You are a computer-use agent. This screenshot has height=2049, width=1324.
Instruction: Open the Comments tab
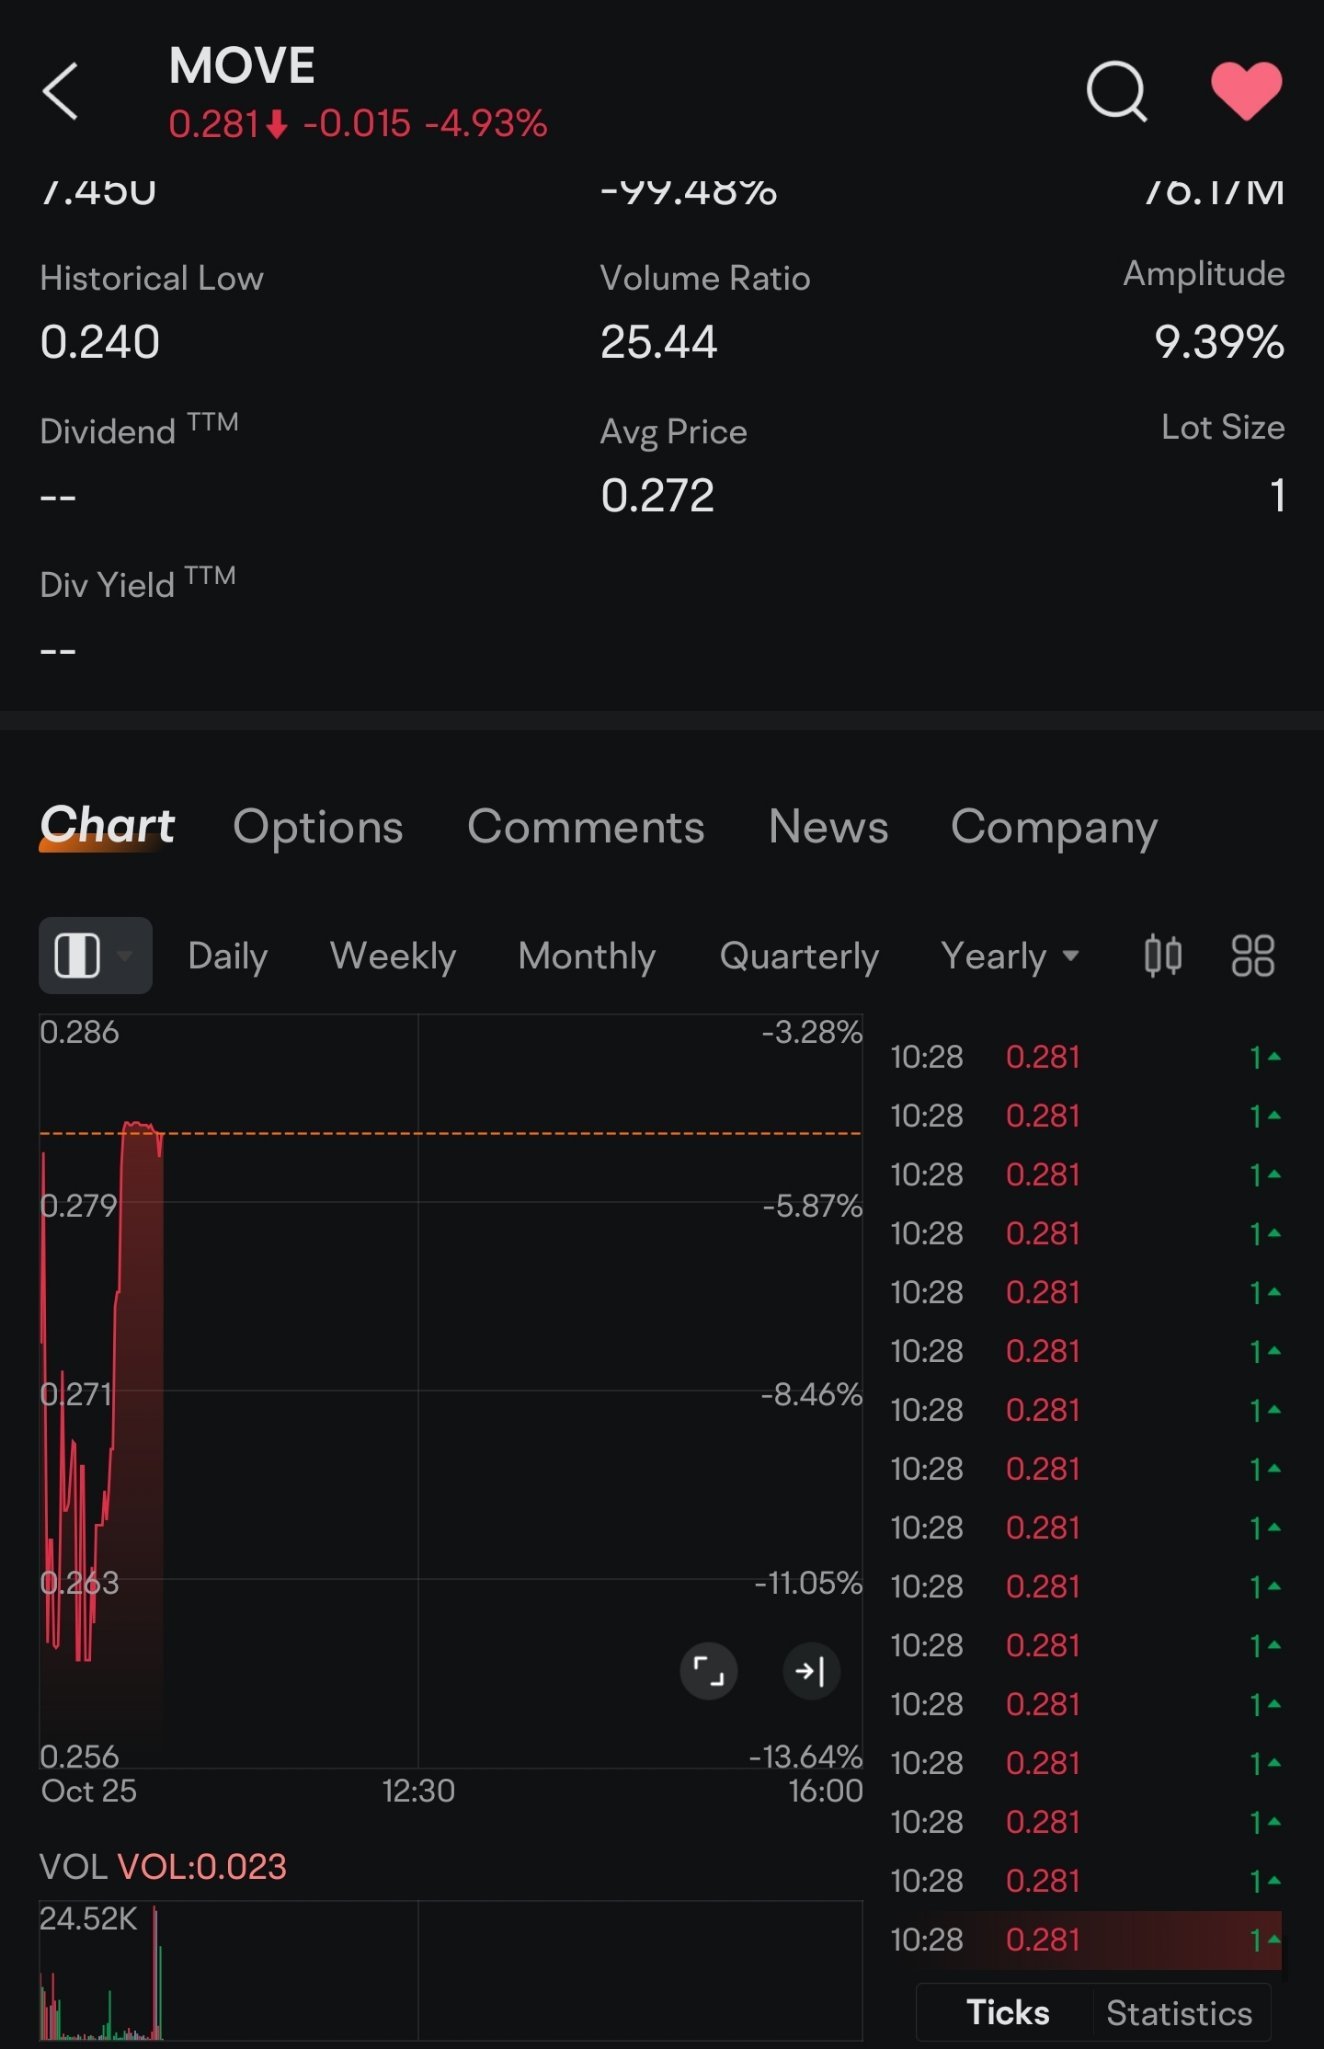pos(586,827)
